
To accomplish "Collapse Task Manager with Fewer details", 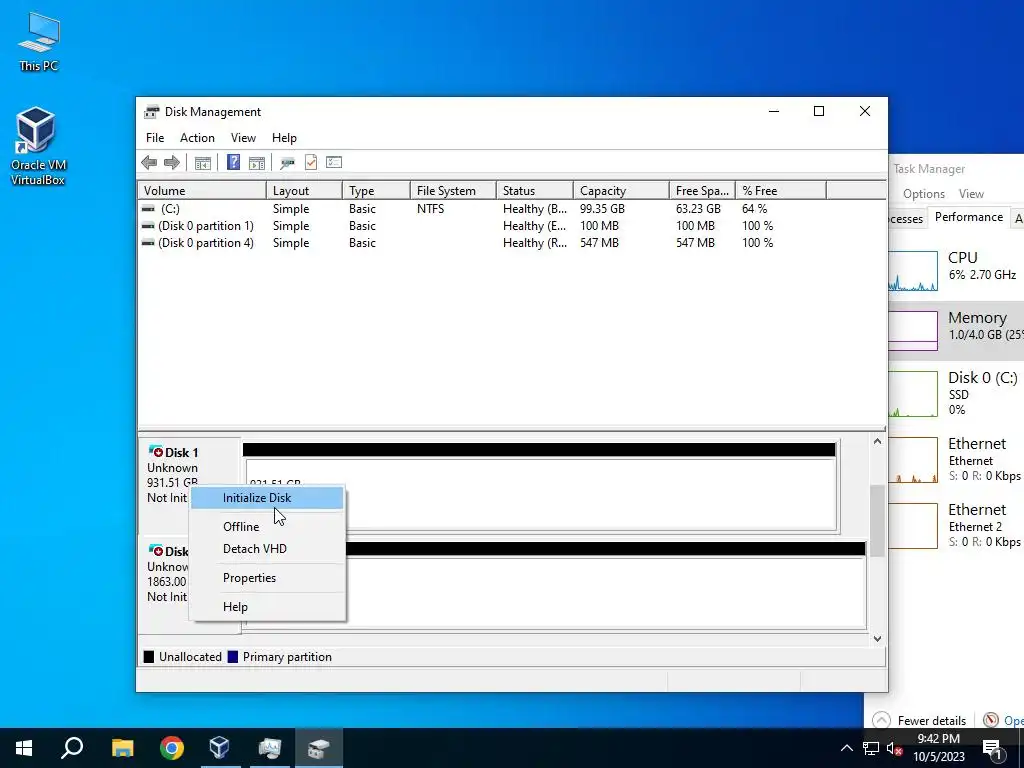I will pyautogui.click(x=920, y=720).
